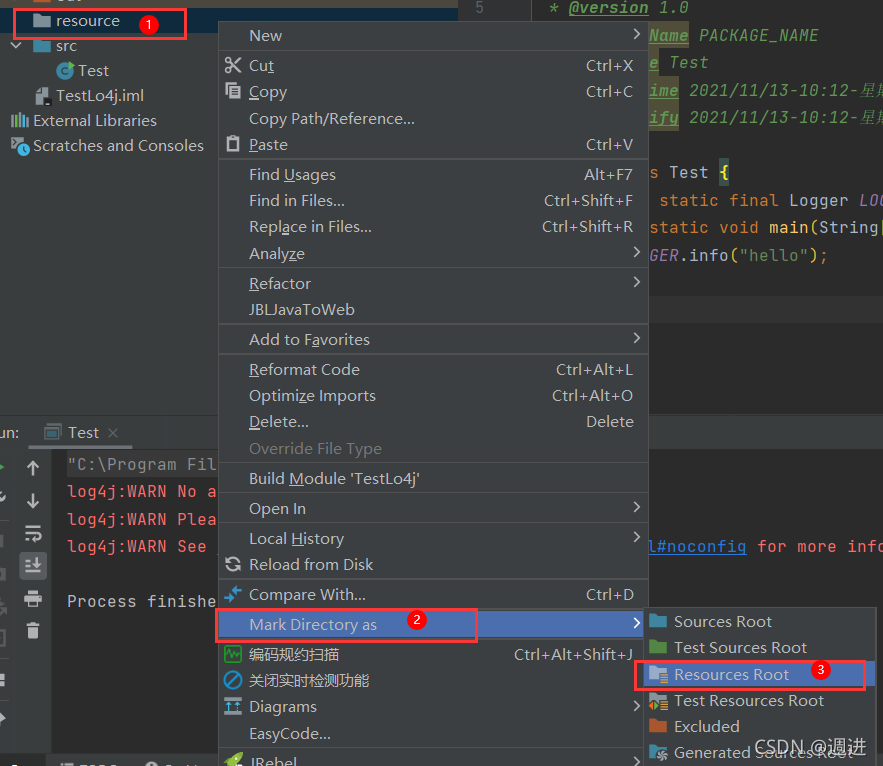
Task: Select Delete... menu entry
Action: pyautogui.click(x=433, y=421)
